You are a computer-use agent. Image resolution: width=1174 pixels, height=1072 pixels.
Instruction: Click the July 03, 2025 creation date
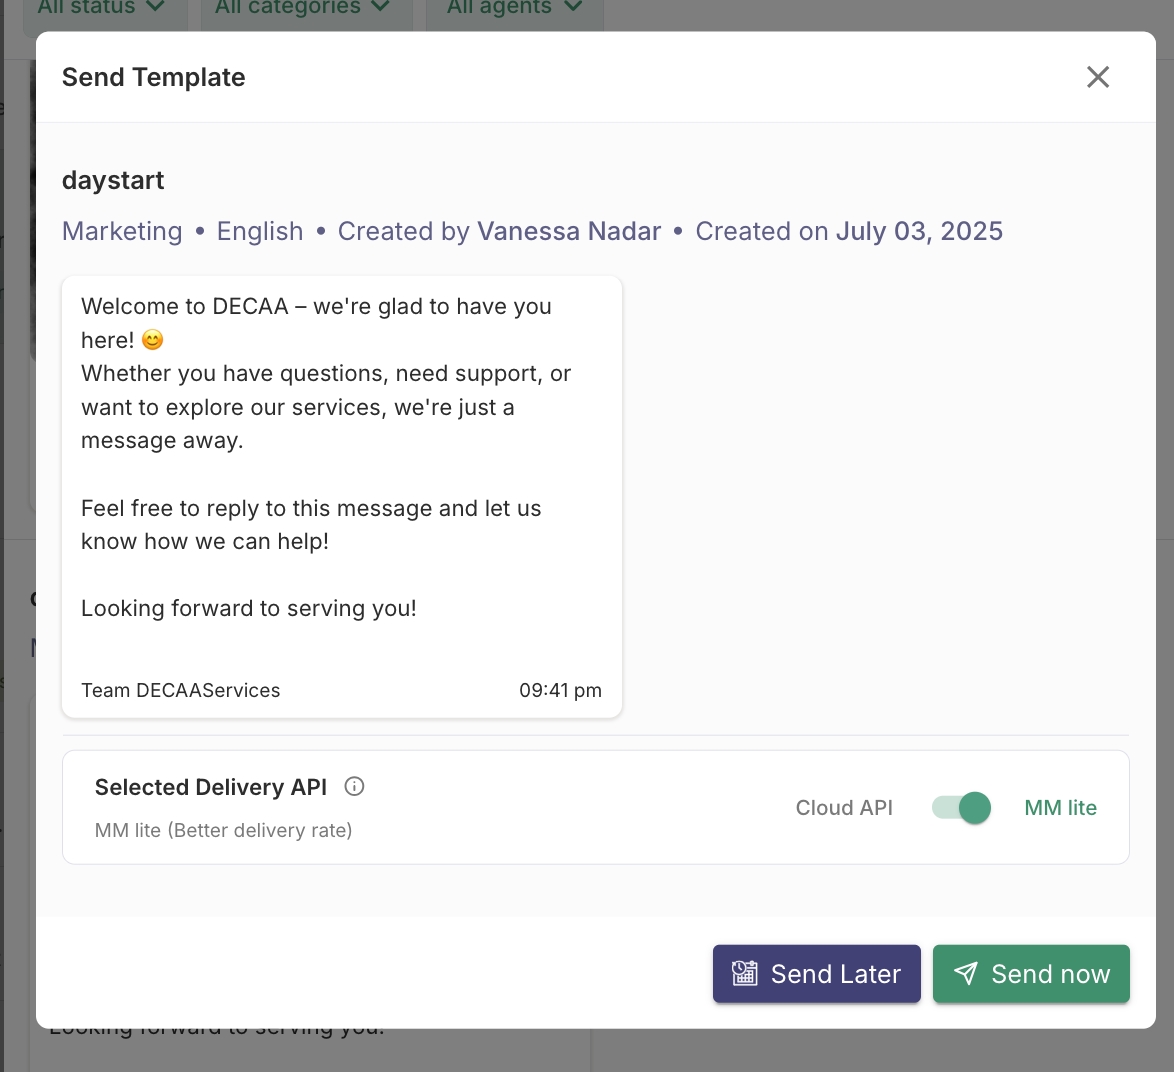(x=919, y=231)
